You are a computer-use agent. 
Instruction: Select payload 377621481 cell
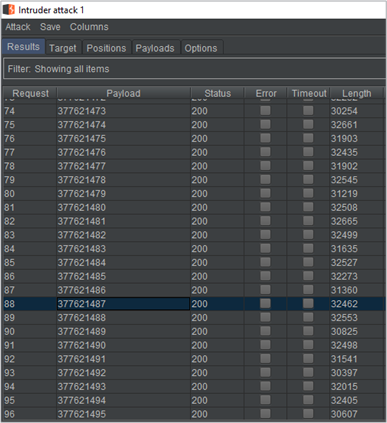click(123, 221)
